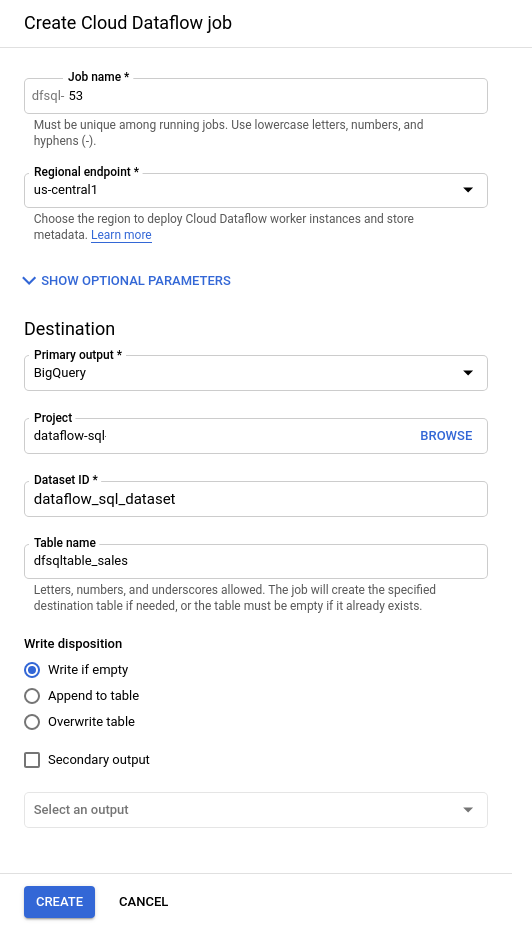Open the Regional endpoint us-central1 dropdown

pos(256,191)
